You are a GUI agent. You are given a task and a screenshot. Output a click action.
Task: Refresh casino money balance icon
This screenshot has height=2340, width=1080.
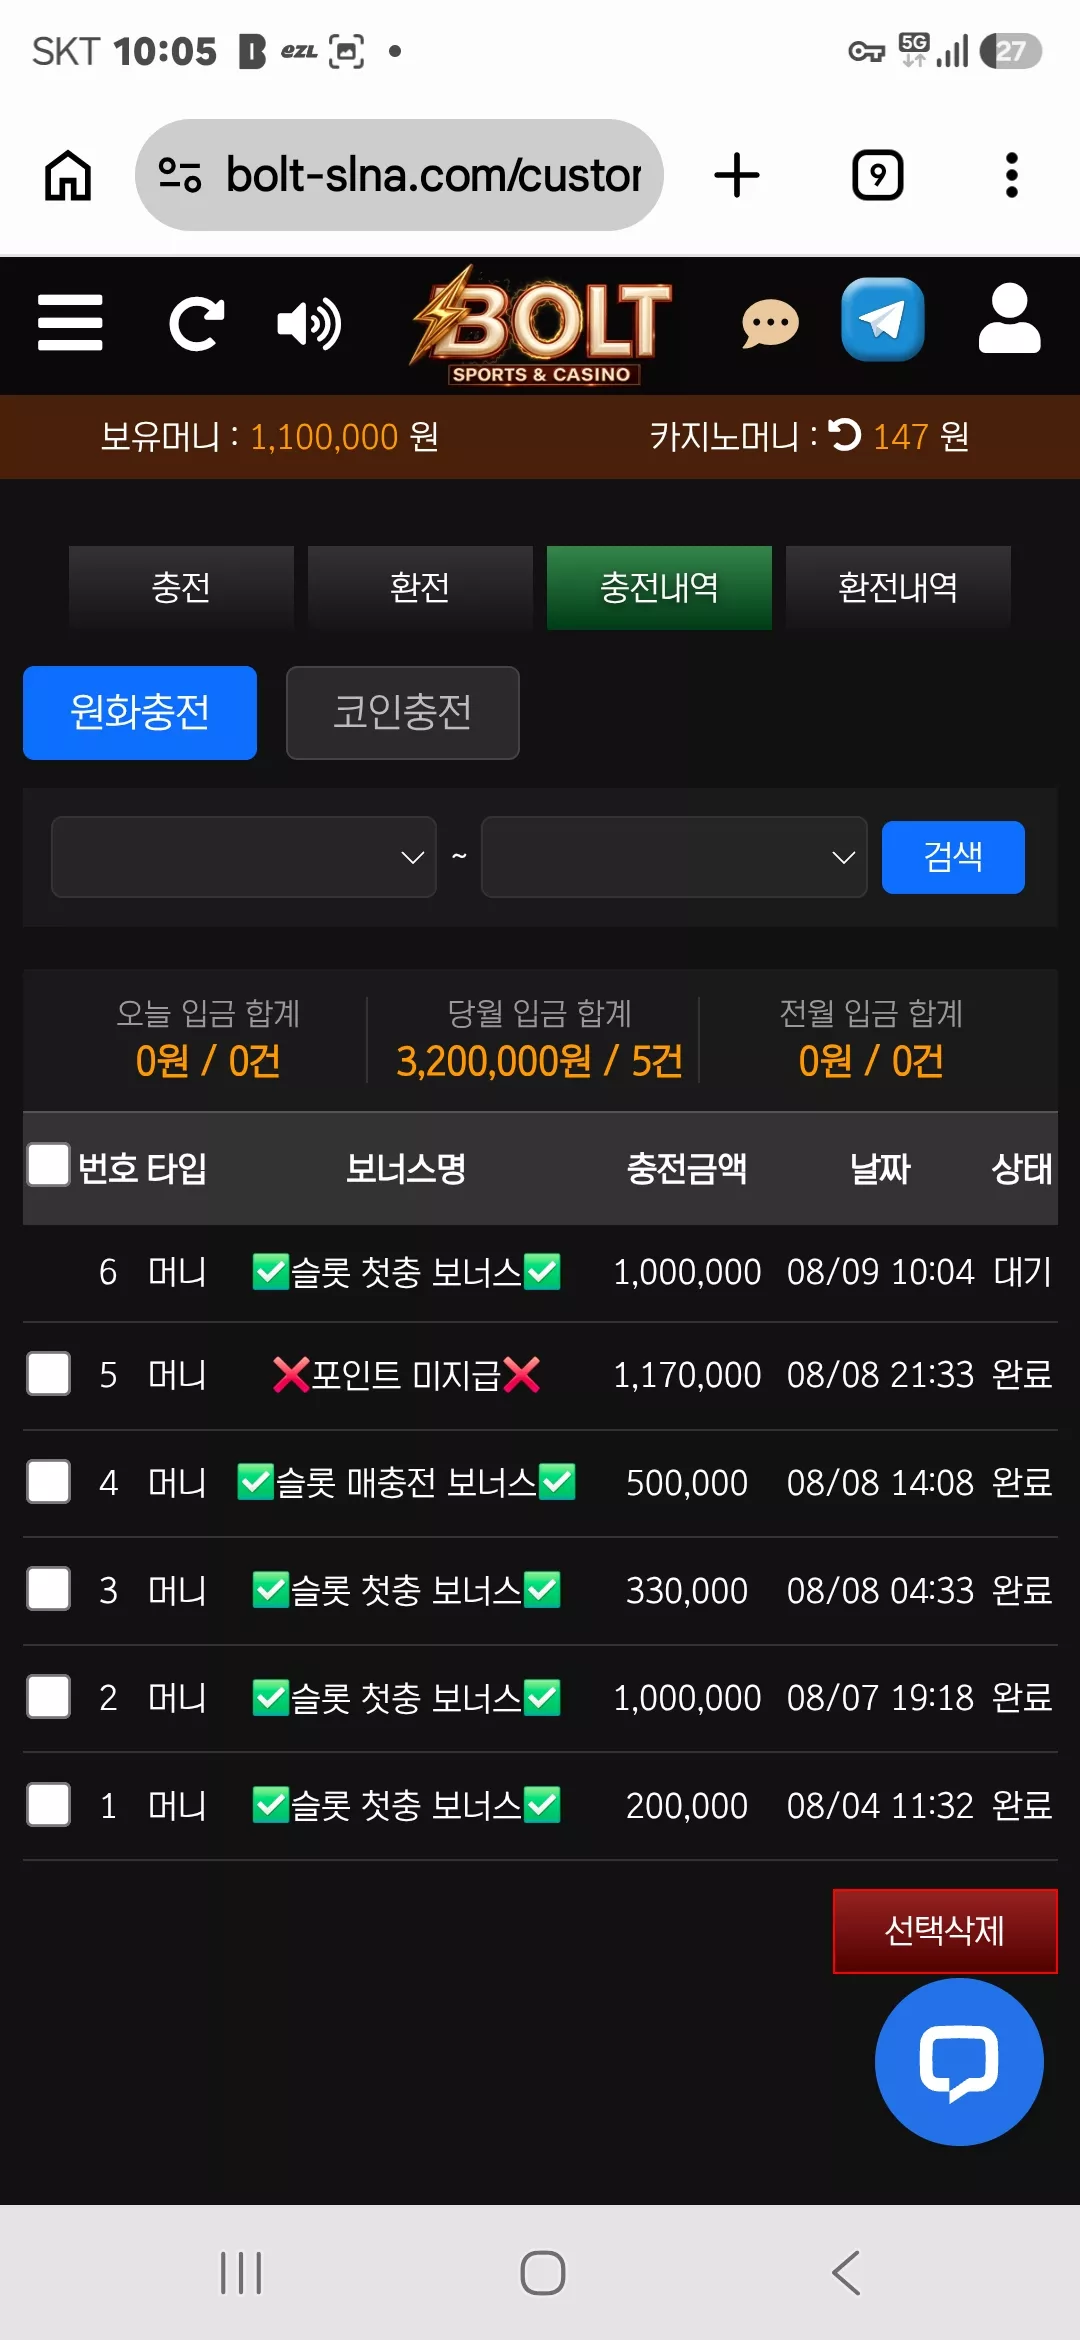click(x=845, y=435)
